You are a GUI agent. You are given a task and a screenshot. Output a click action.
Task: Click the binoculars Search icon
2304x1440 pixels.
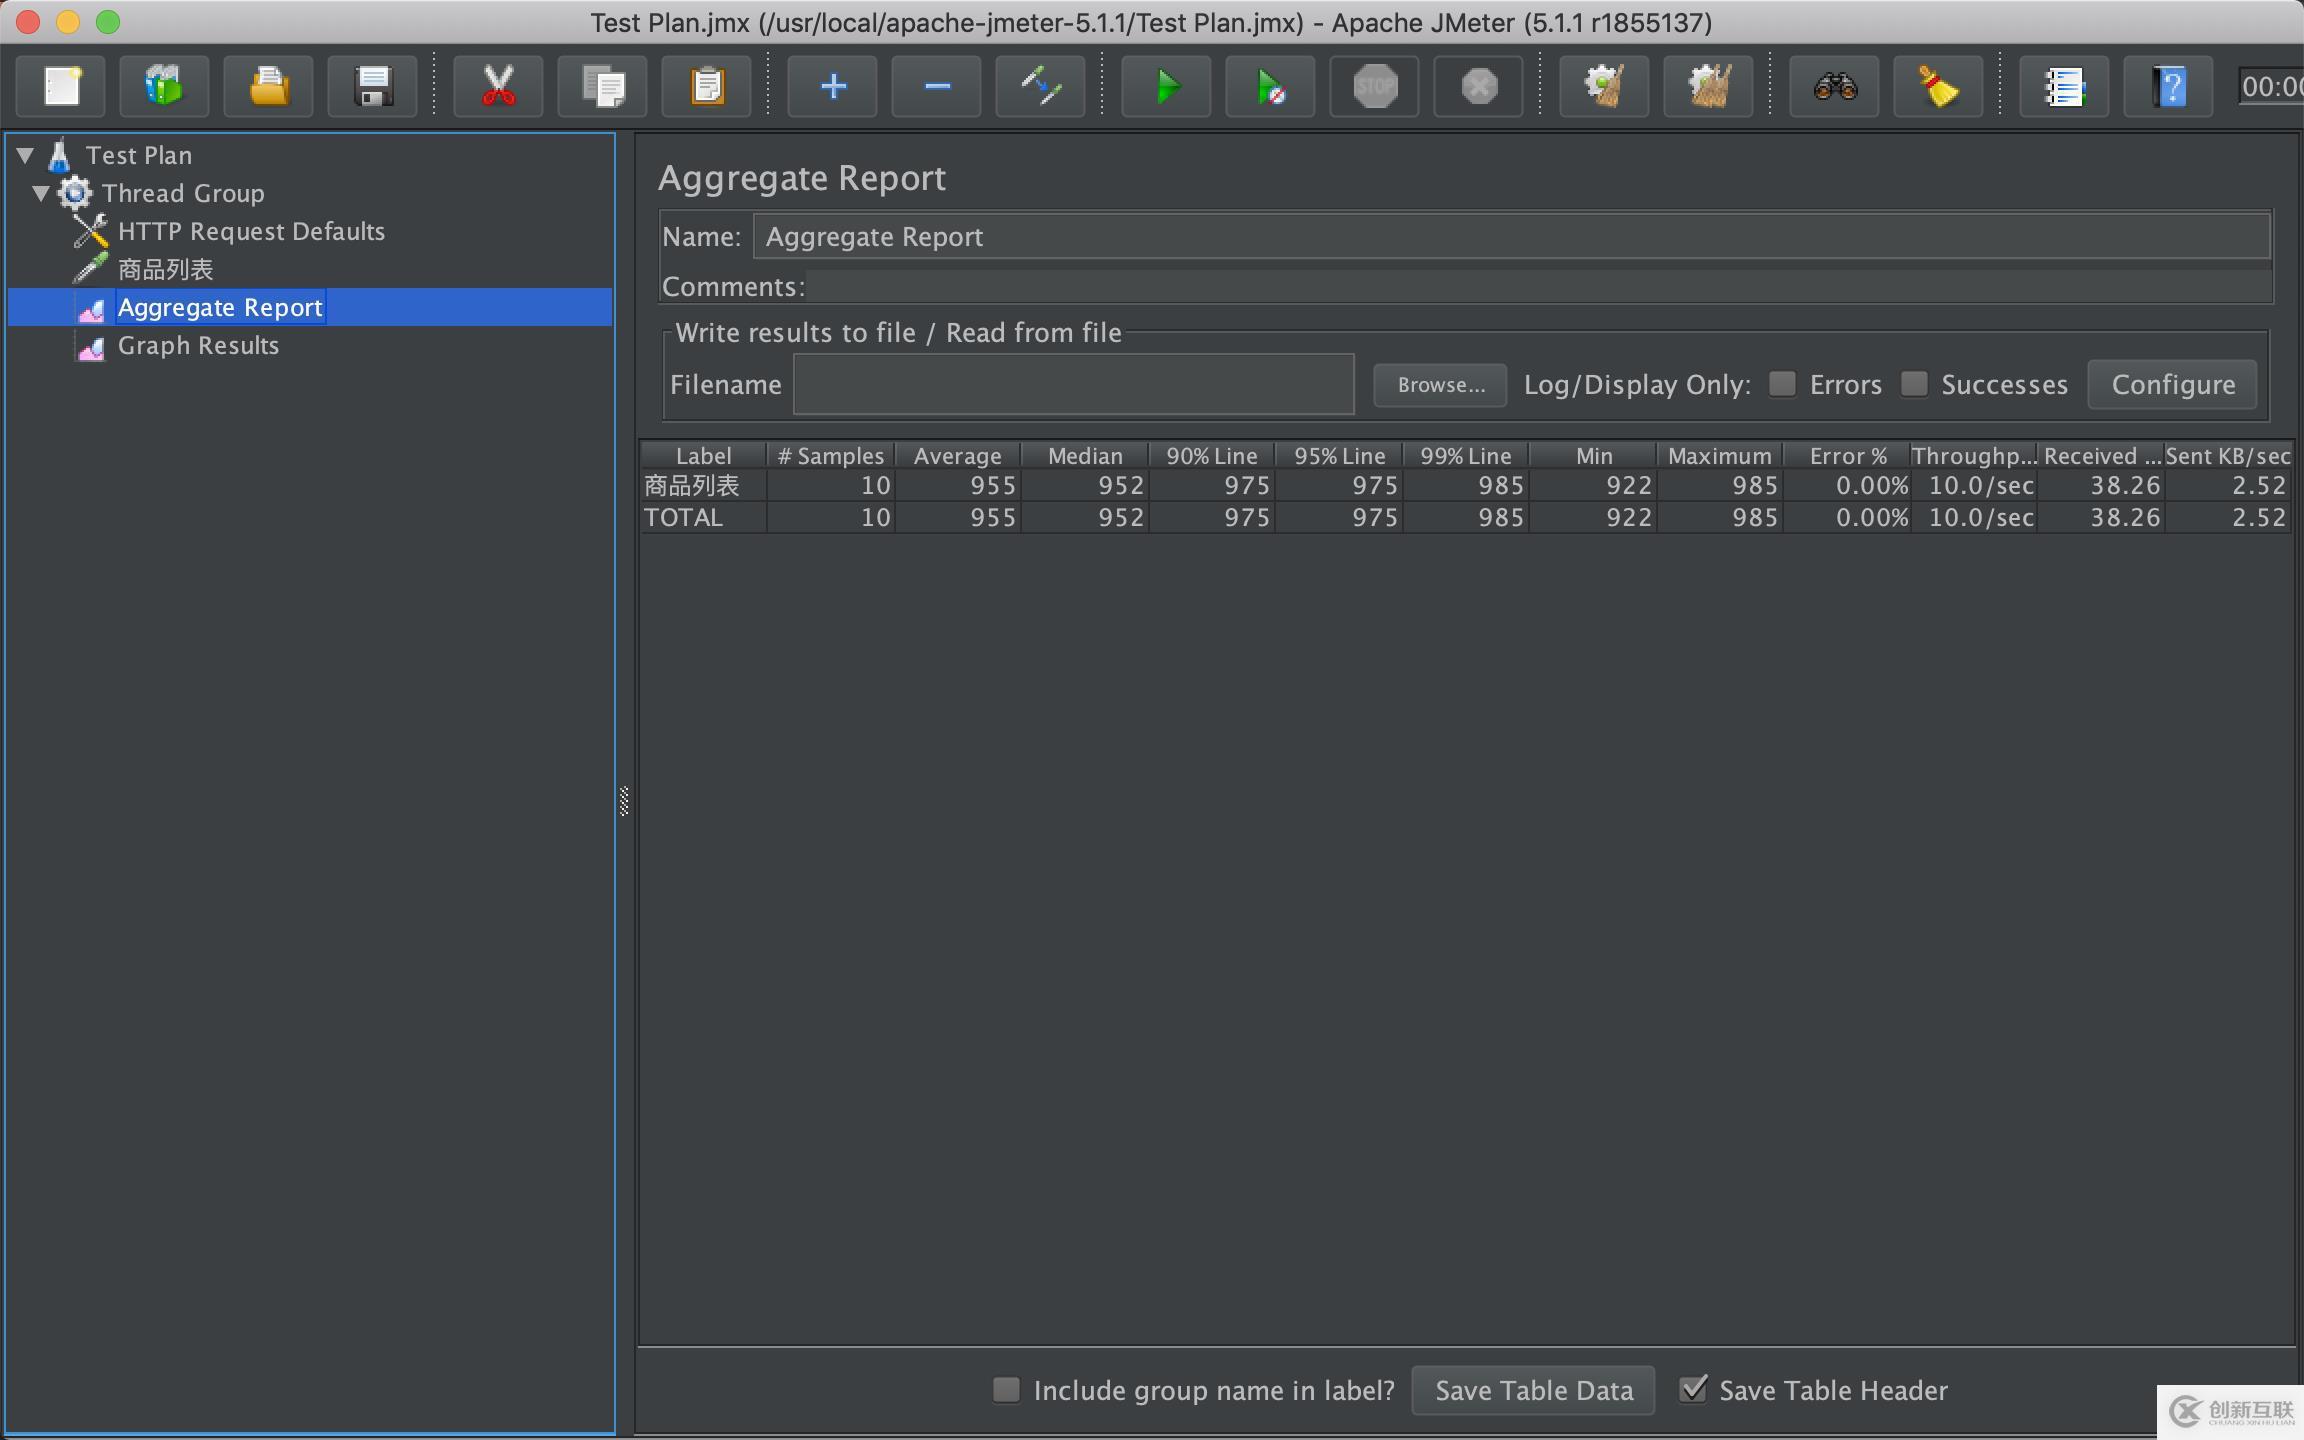pyautogui.click(x=1834, y=87)
